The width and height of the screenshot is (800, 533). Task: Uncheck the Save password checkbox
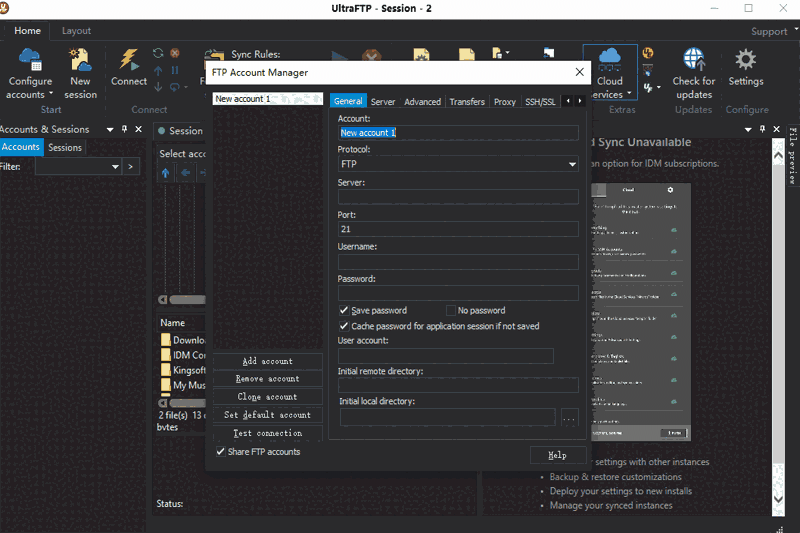[x=345, y=311]
